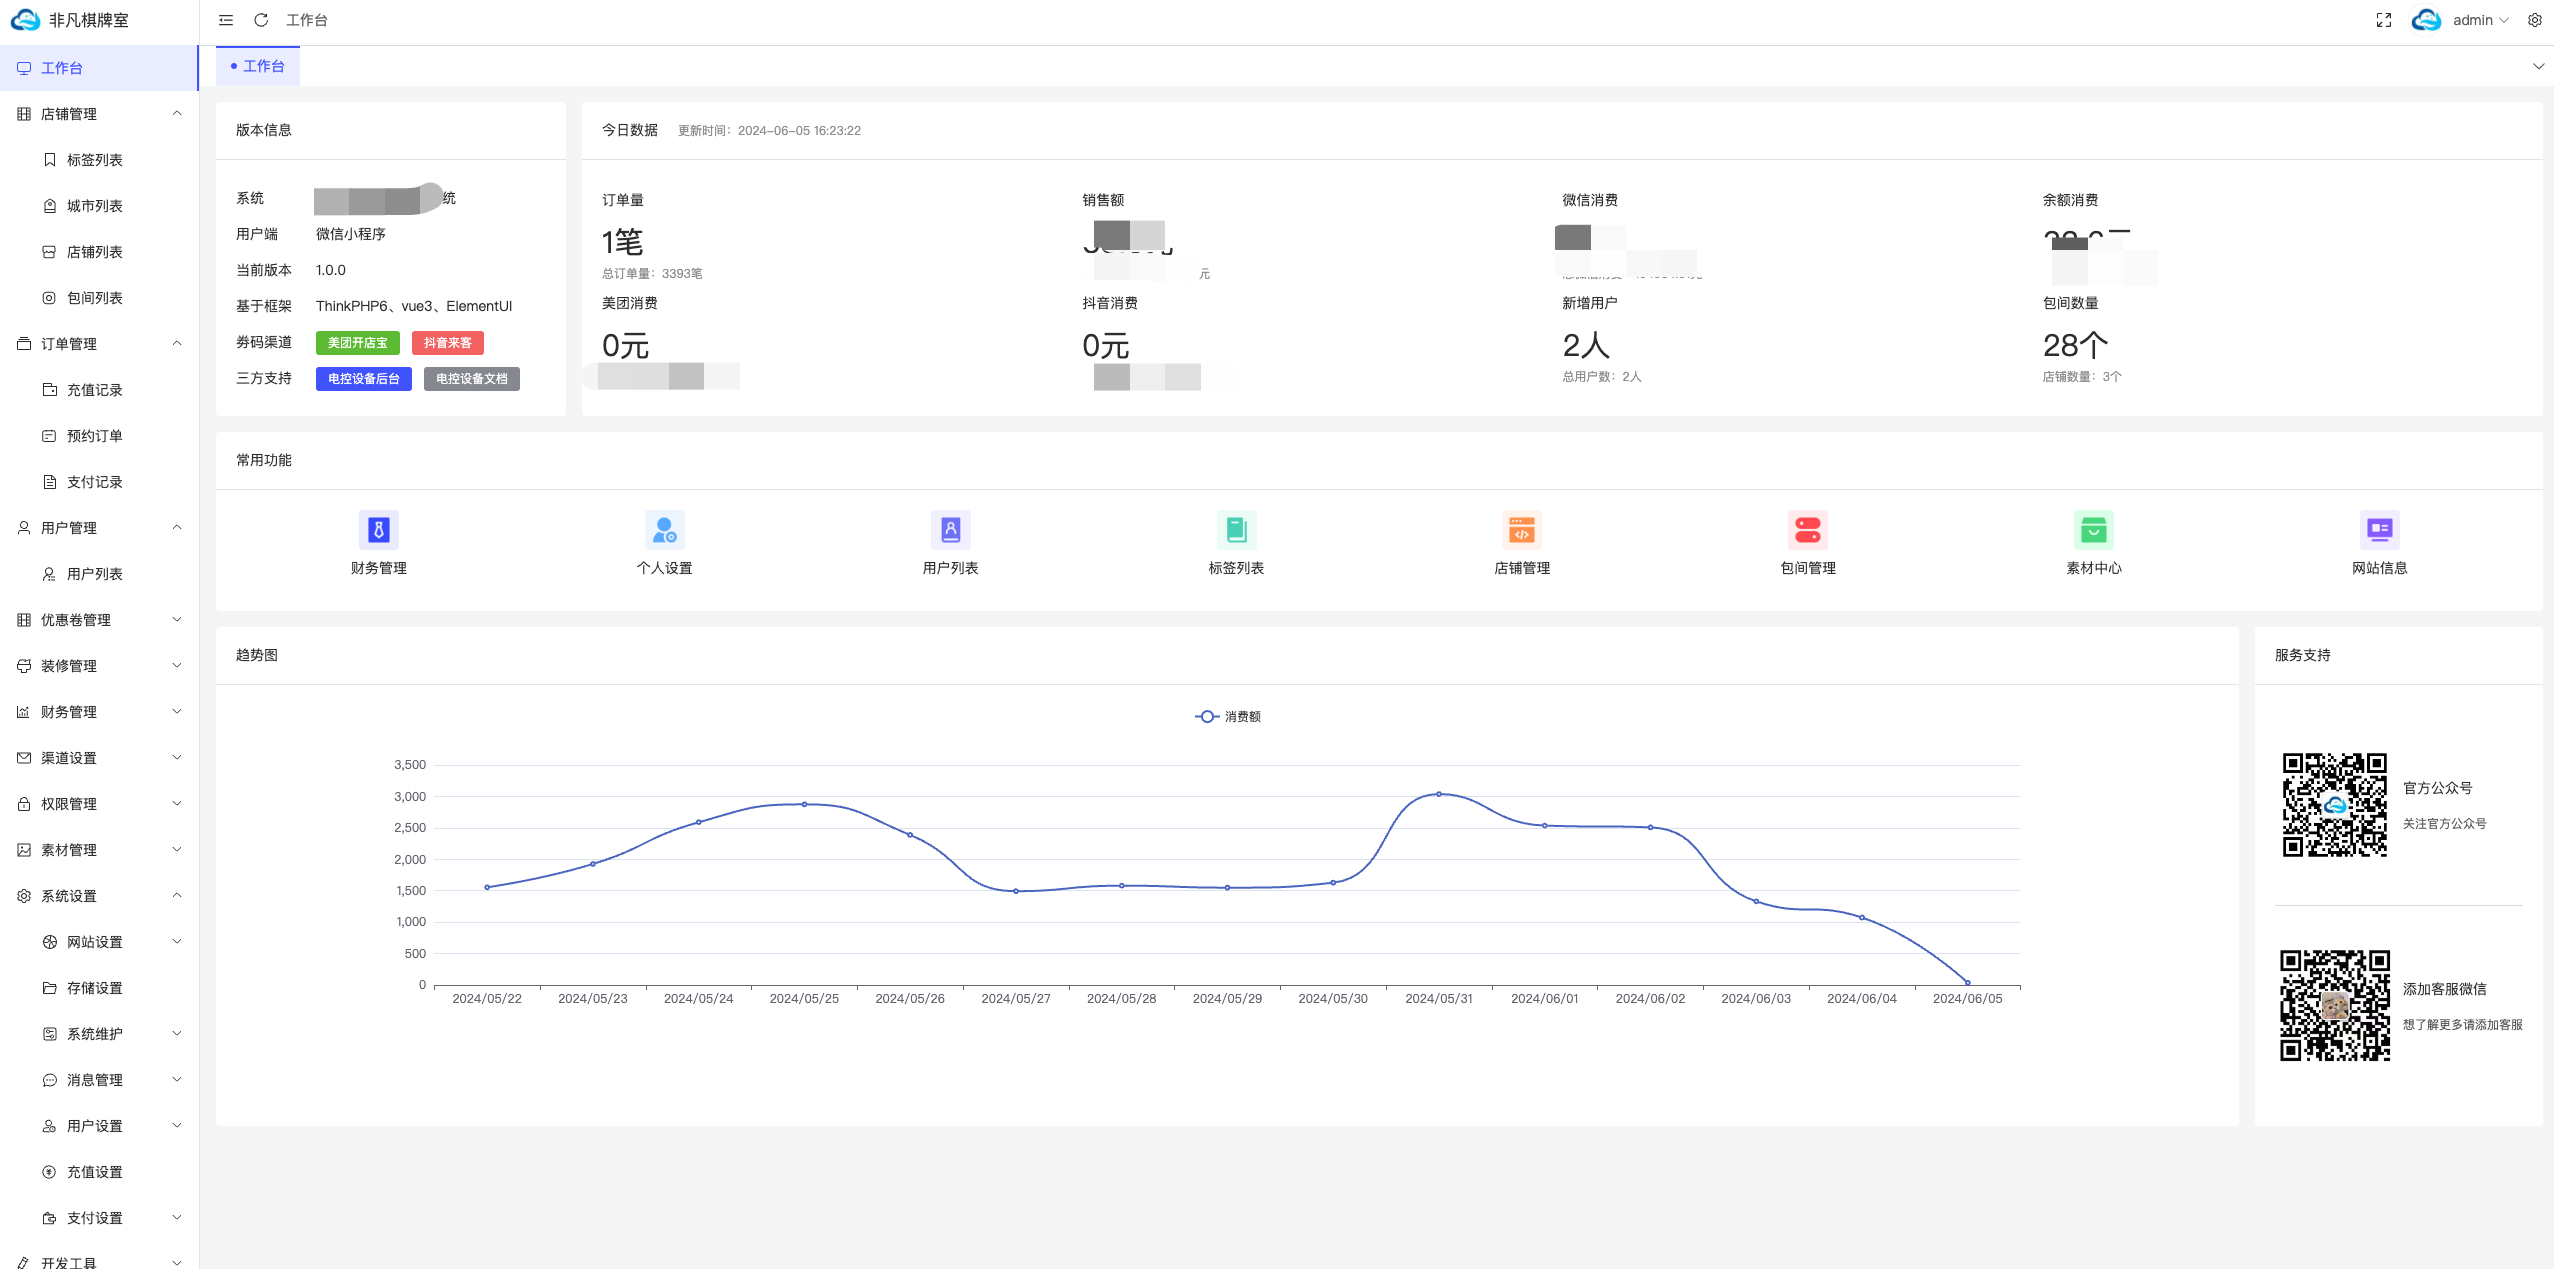The width and height of the screenshot is (2554, 1269).
Task: Click the 美团开店宝 green button
Action: click(x=357, y=343)
